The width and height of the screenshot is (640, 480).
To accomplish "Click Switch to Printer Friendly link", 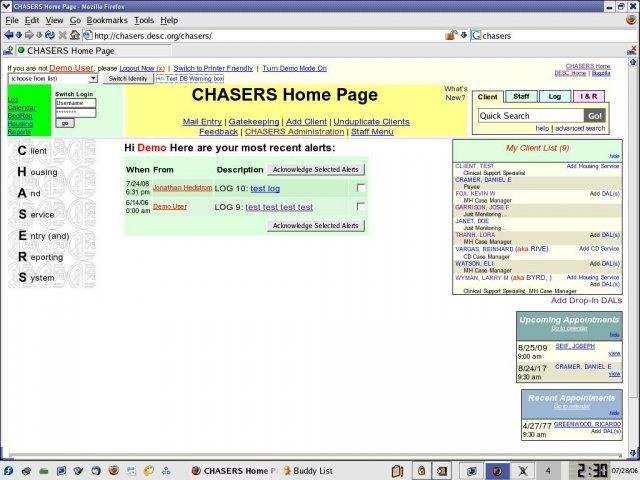I will [x=213, y=68].
